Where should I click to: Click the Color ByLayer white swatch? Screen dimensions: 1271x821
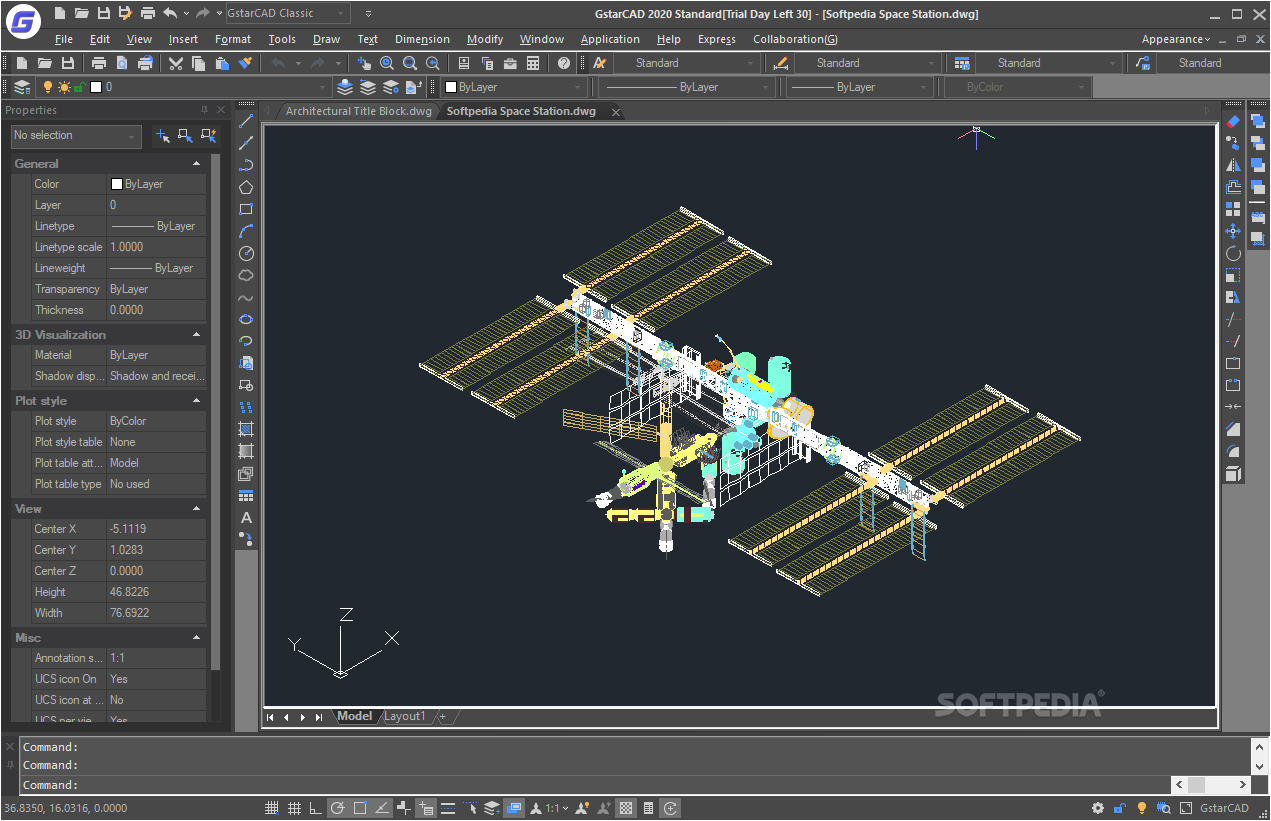coord(117,184)
